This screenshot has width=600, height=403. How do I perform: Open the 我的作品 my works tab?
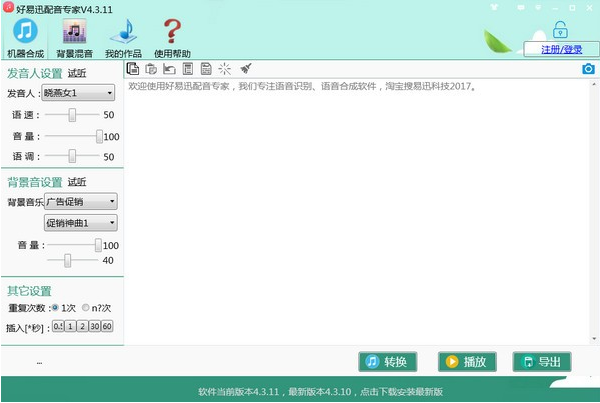click(x=123, y=38)
